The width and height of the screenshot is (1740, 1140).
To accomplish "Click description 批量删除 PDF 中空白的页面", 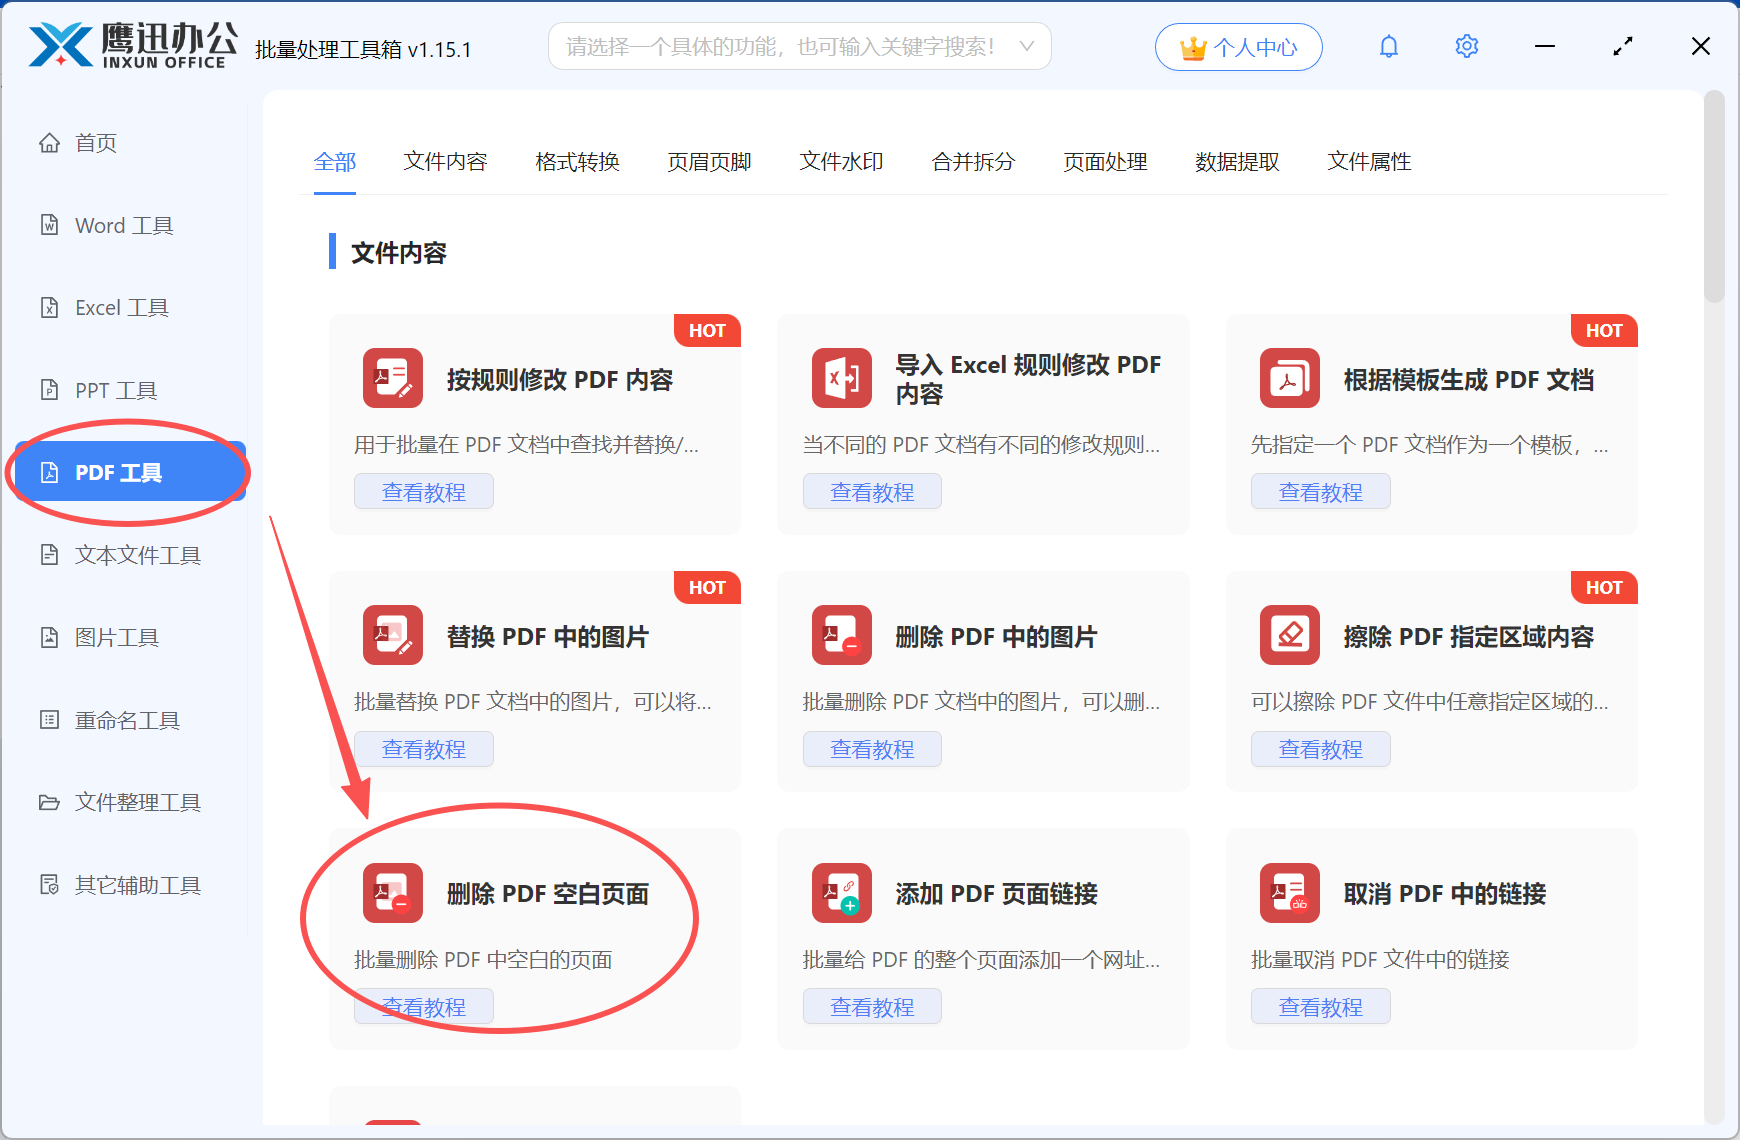I will (483, 960).
